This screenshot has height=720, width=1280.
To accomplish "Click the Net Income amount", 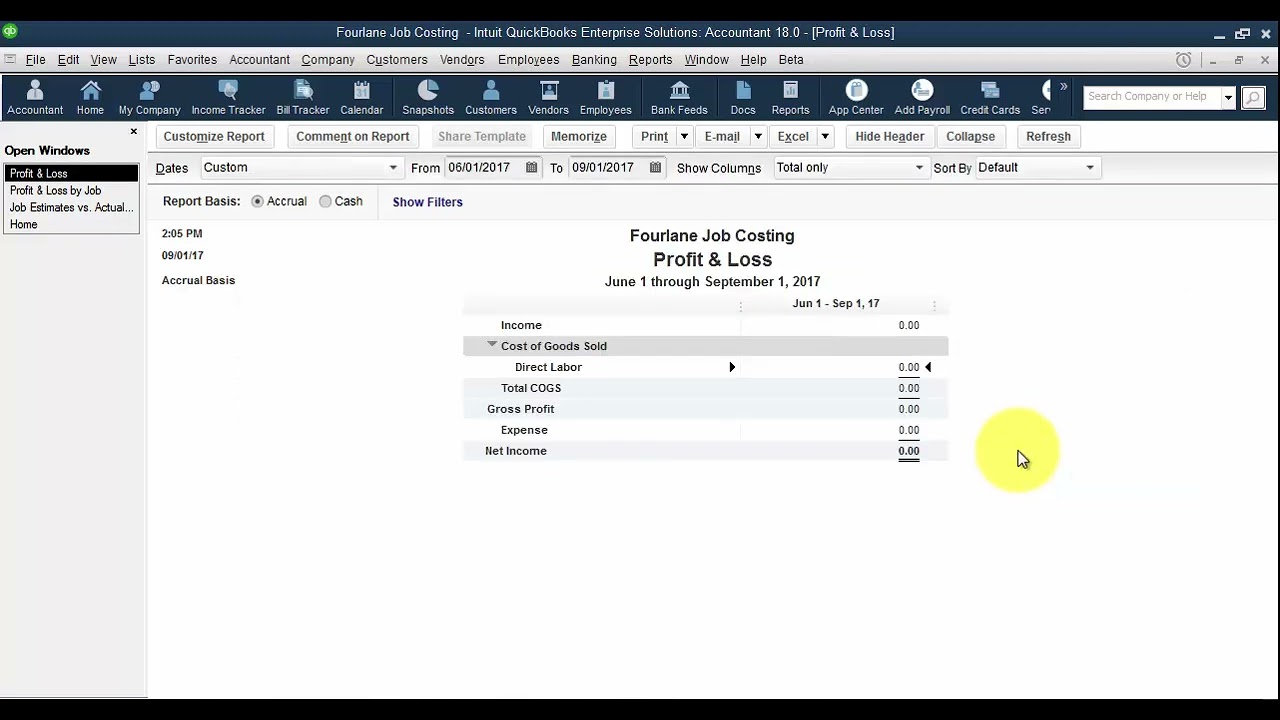I will 908,451.
